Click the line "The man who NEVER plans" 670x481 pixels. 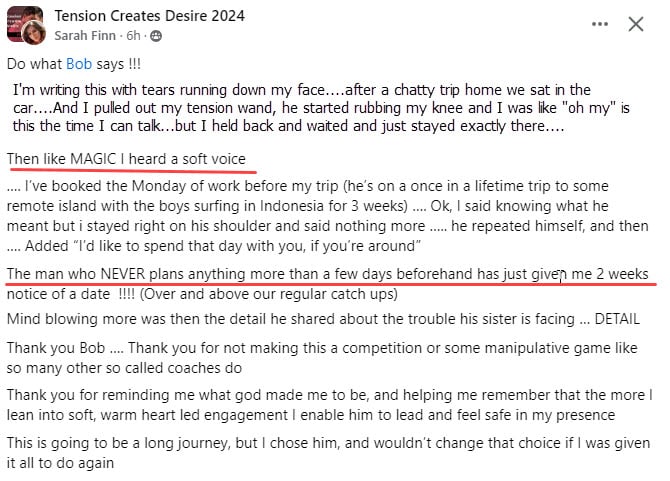click(x=327, y=274)
